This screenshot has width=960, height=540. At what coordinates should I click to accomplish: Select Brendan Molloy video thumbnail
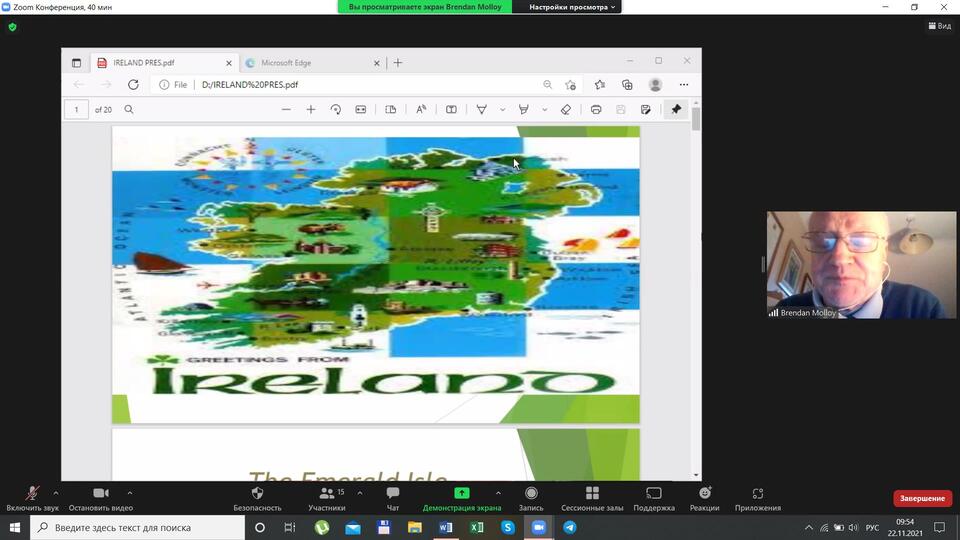coord(861,265)
